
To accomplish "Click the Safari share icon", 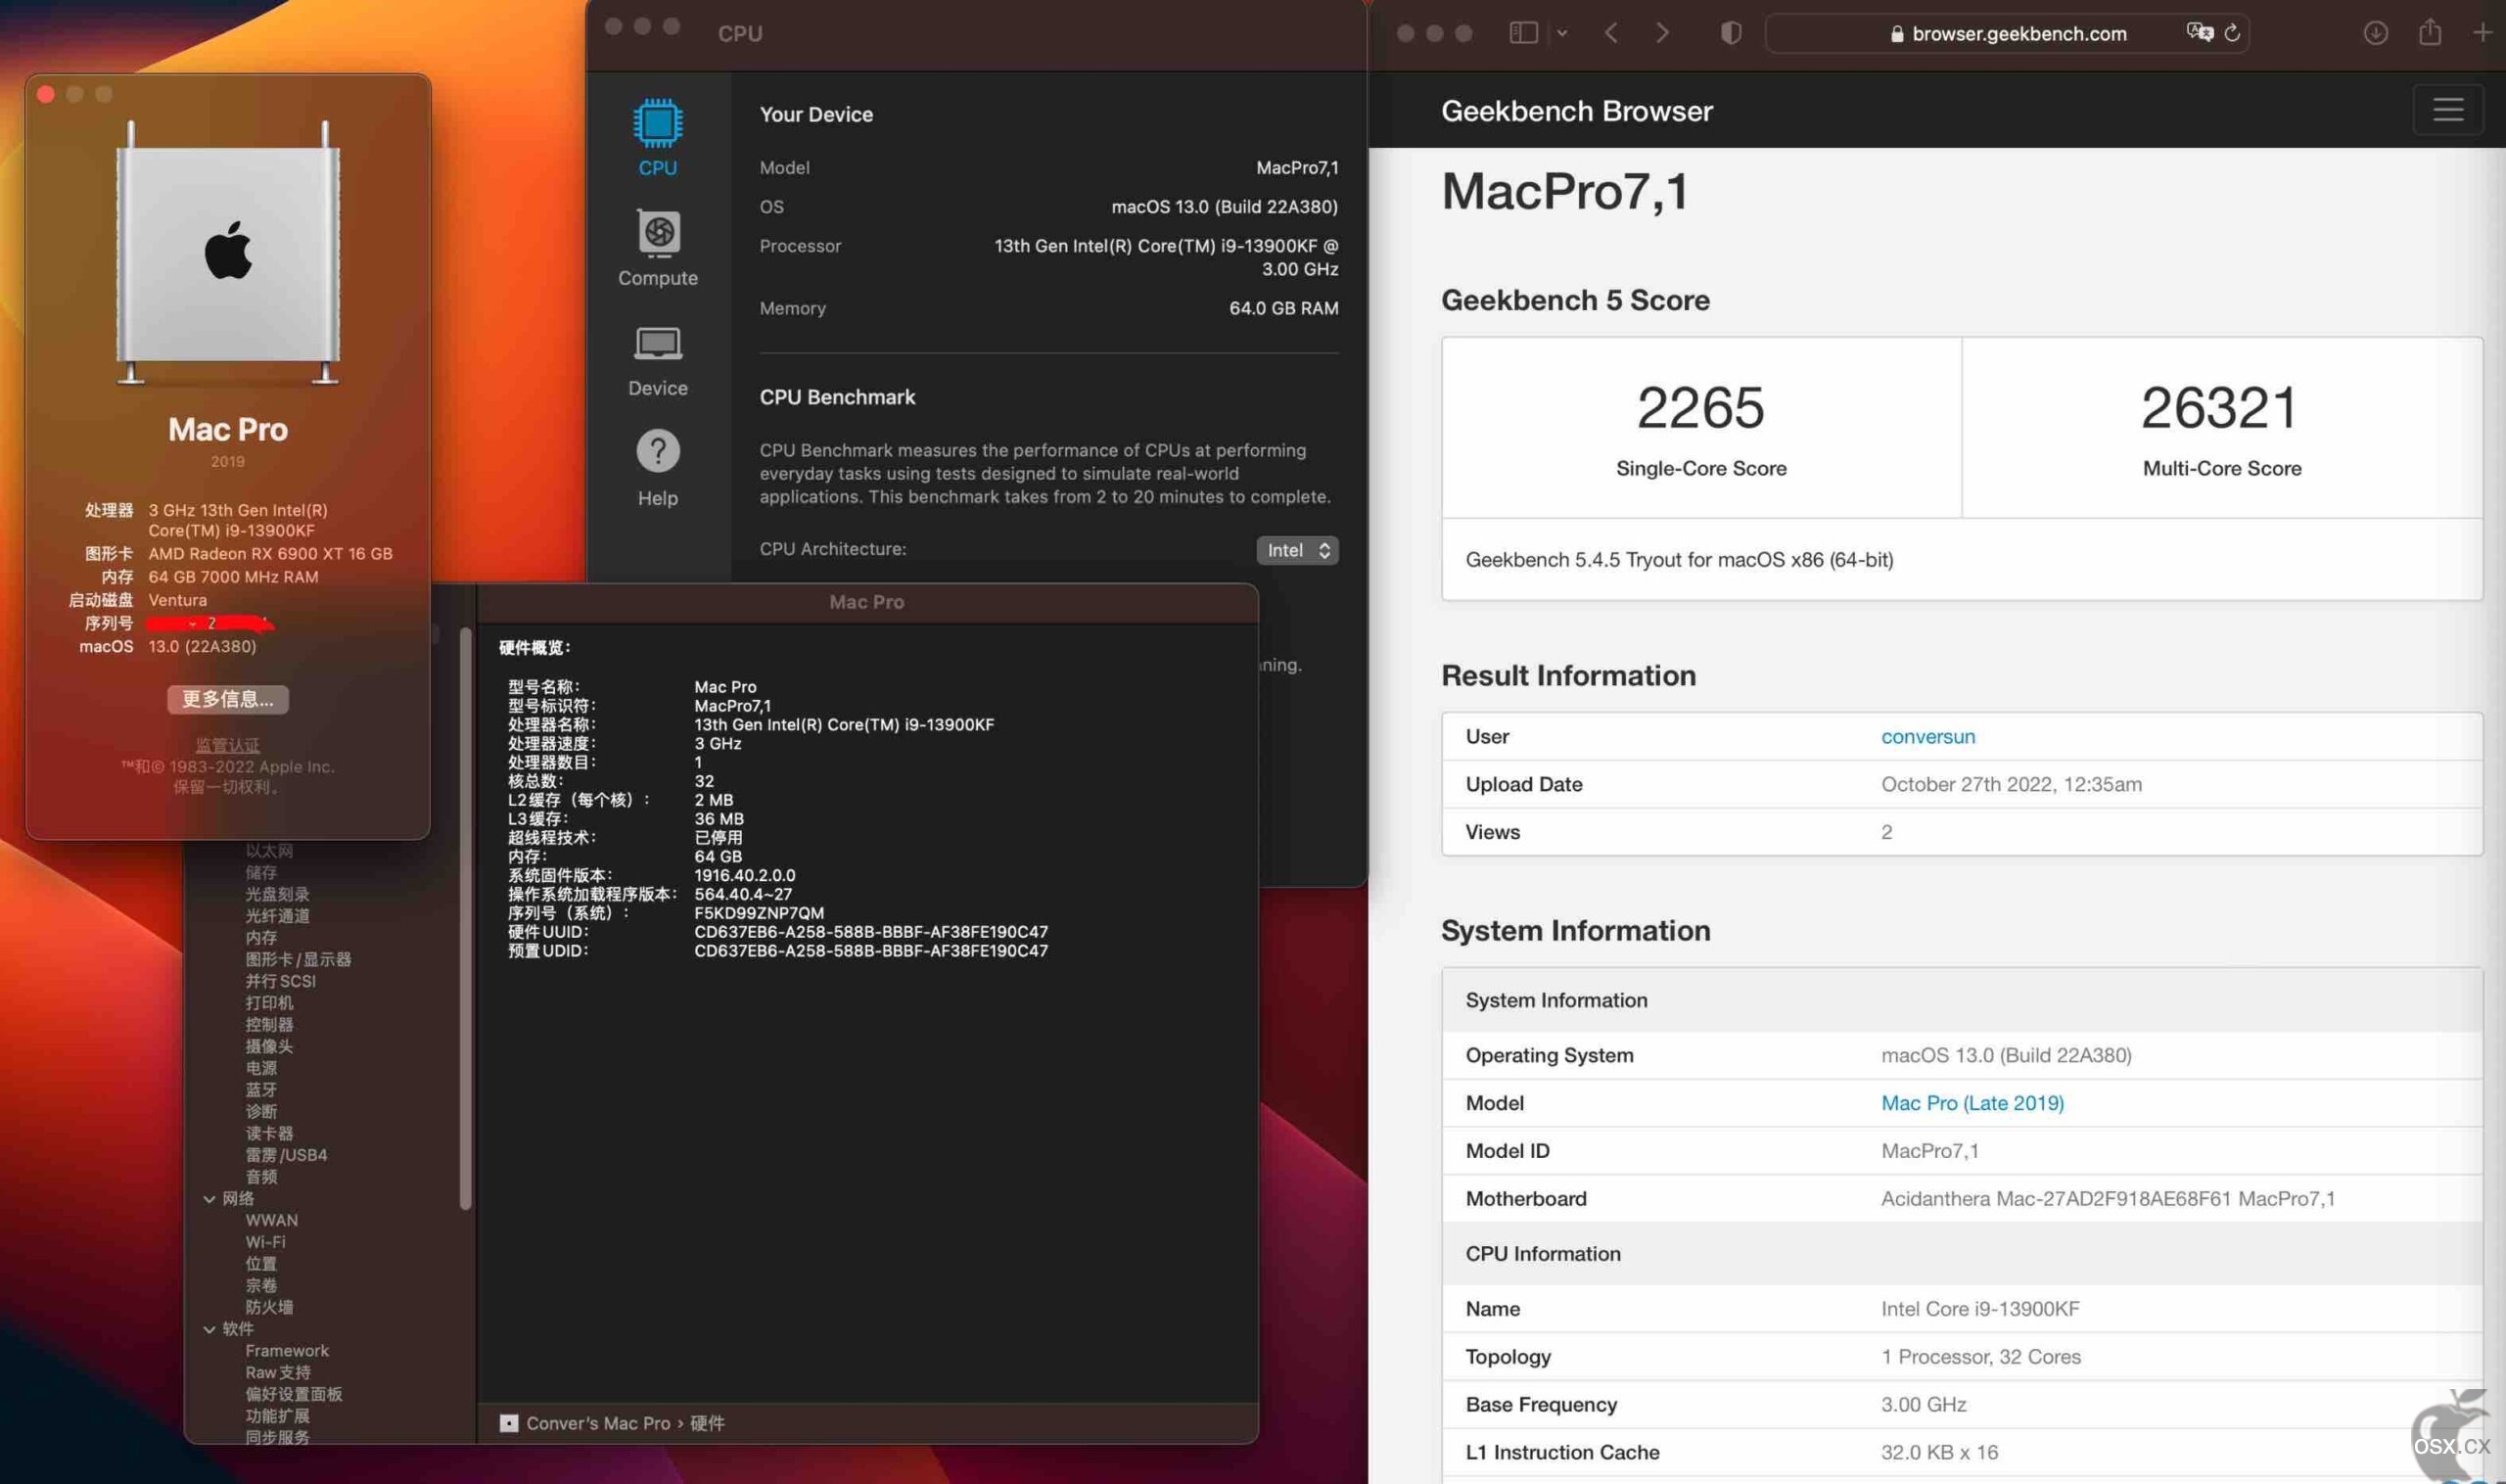I will [x=2429, y=32].
